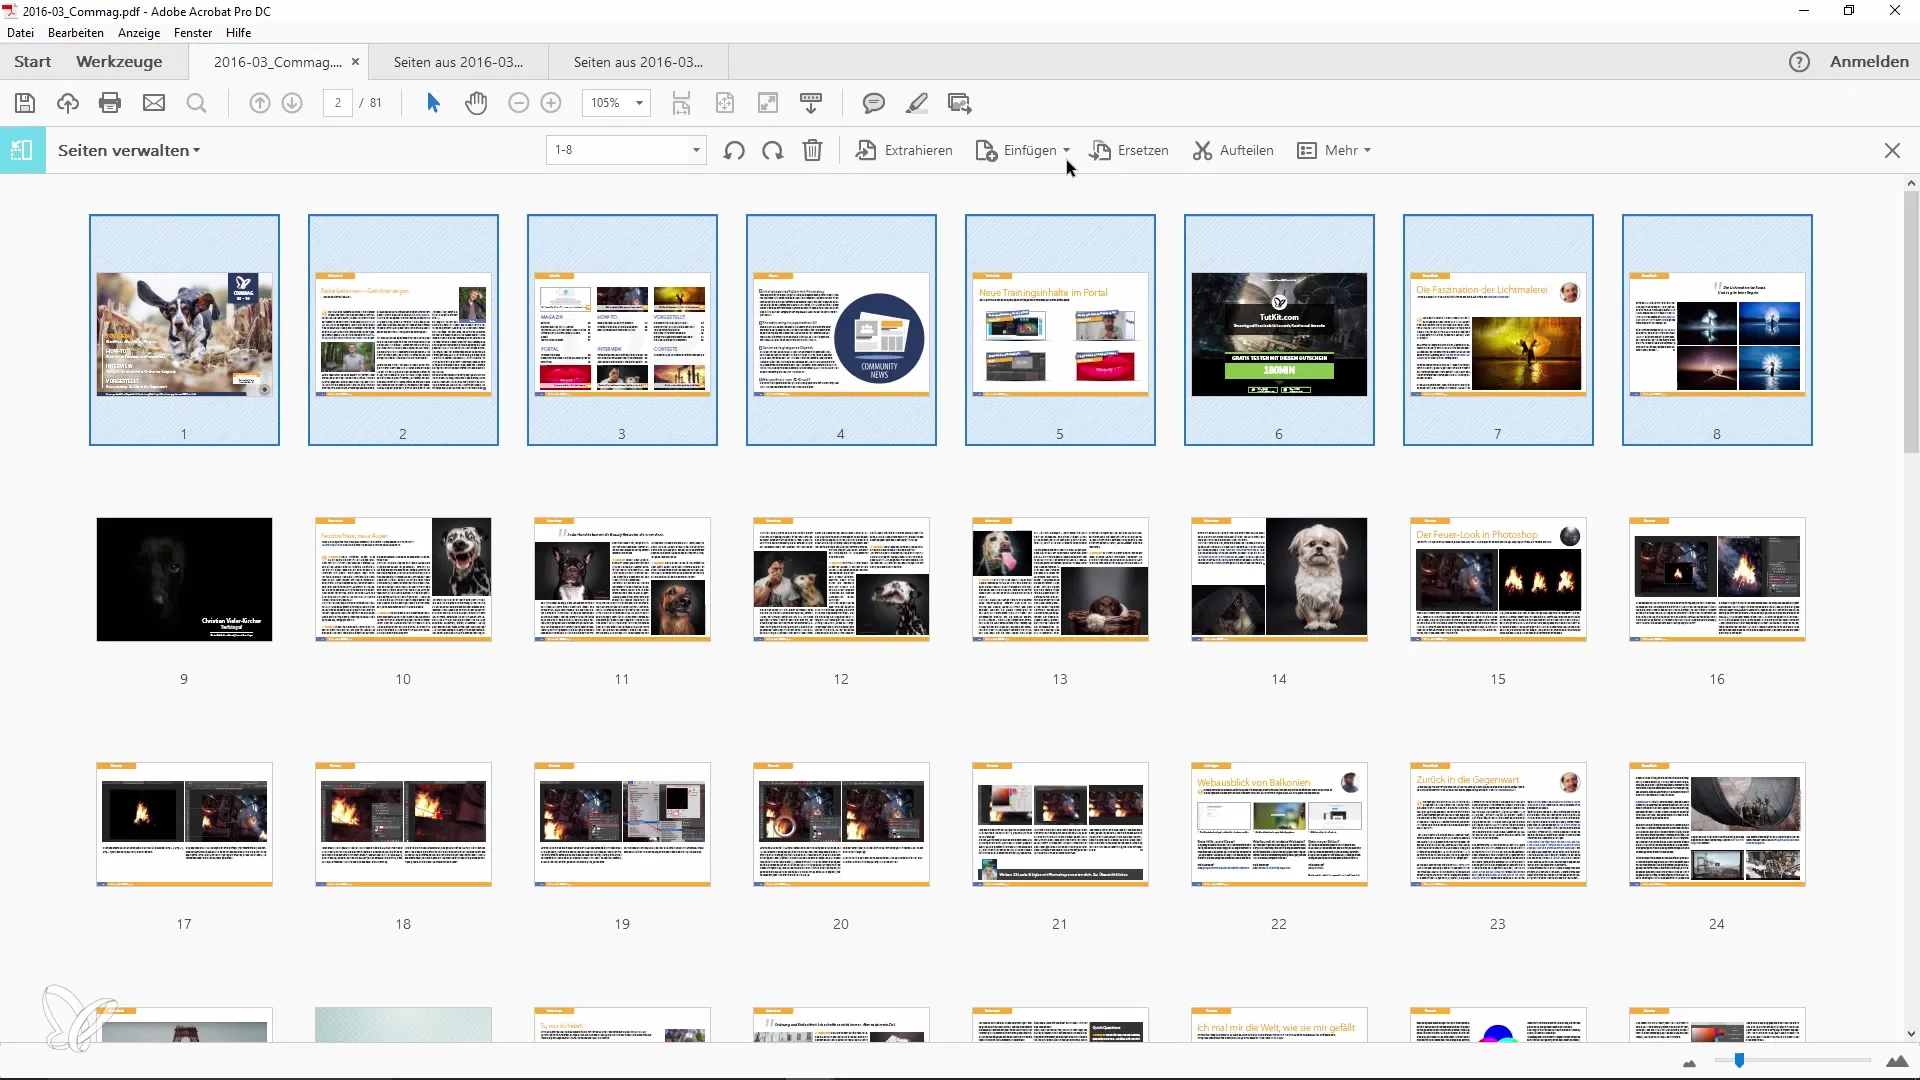1920x1080 pixels.
Task: Open the Anzeige menu
Action: [x=139, y=33]
